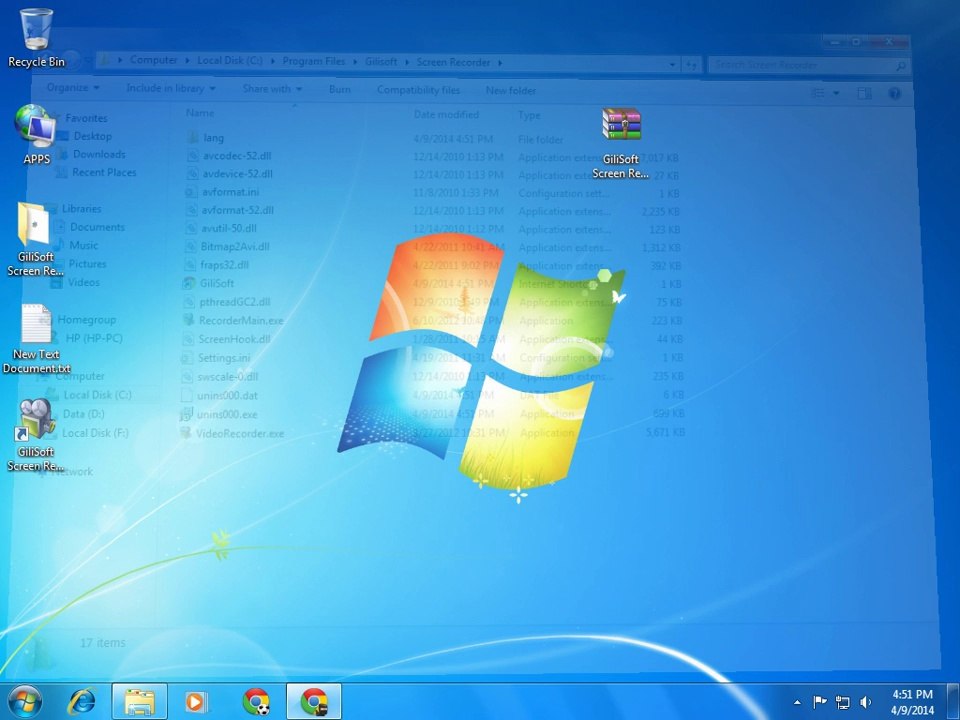This screenshot has width=960, height=720.
Task: Select Homegroup in the navigation pane
Action: coord(86,320)
